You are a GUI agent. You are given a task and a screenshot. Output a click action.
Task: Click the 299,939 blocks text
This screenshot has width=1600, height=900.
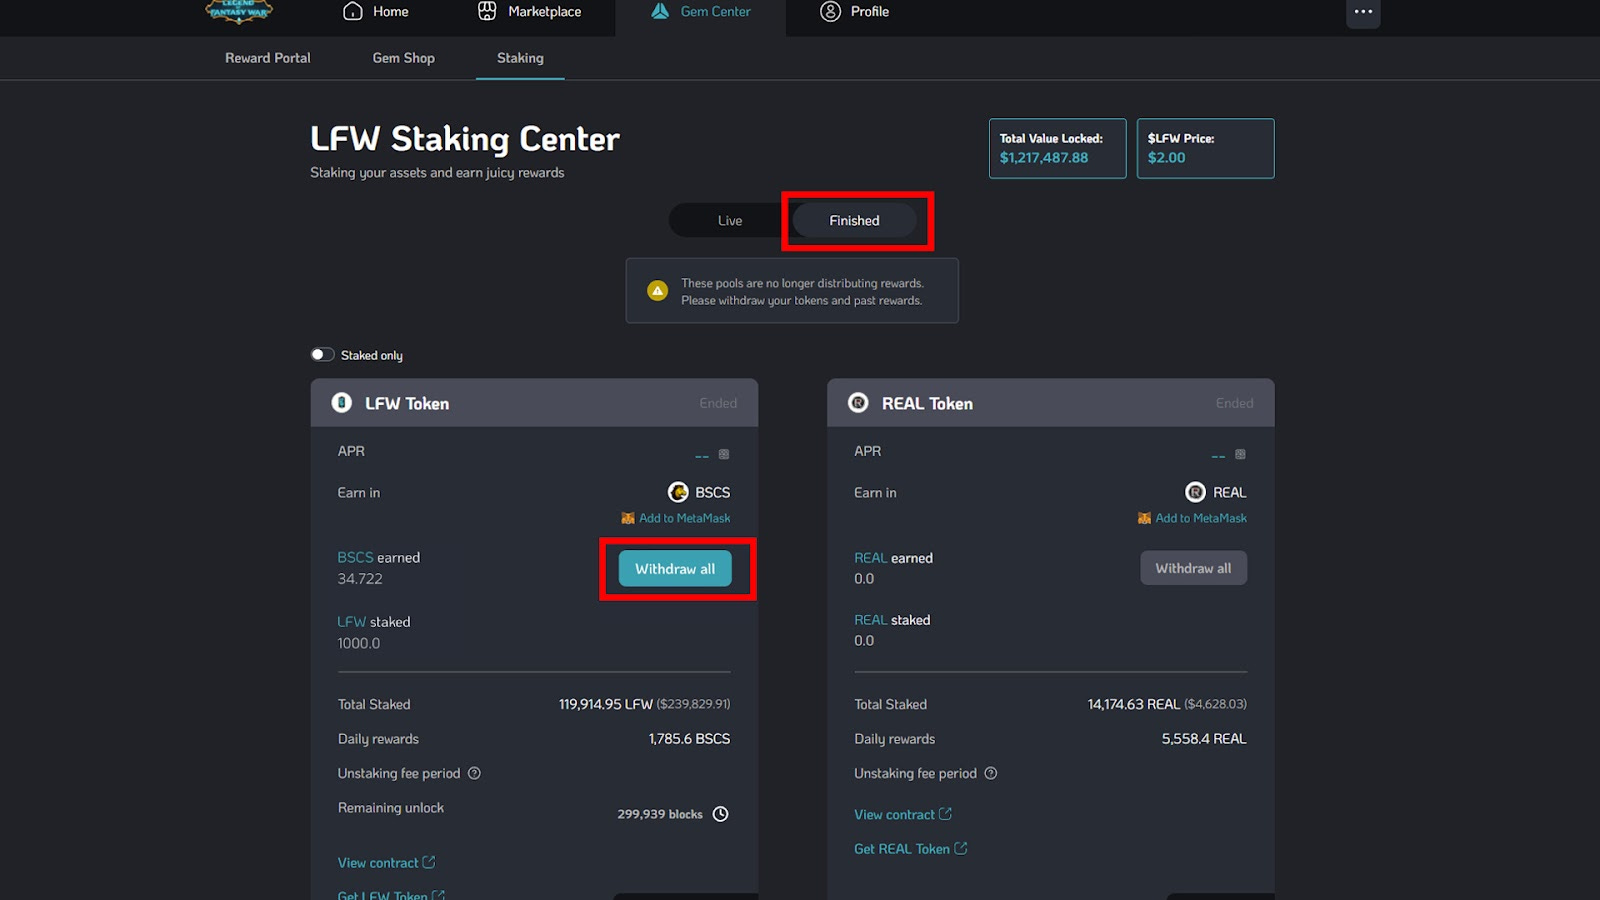point(660,814)
